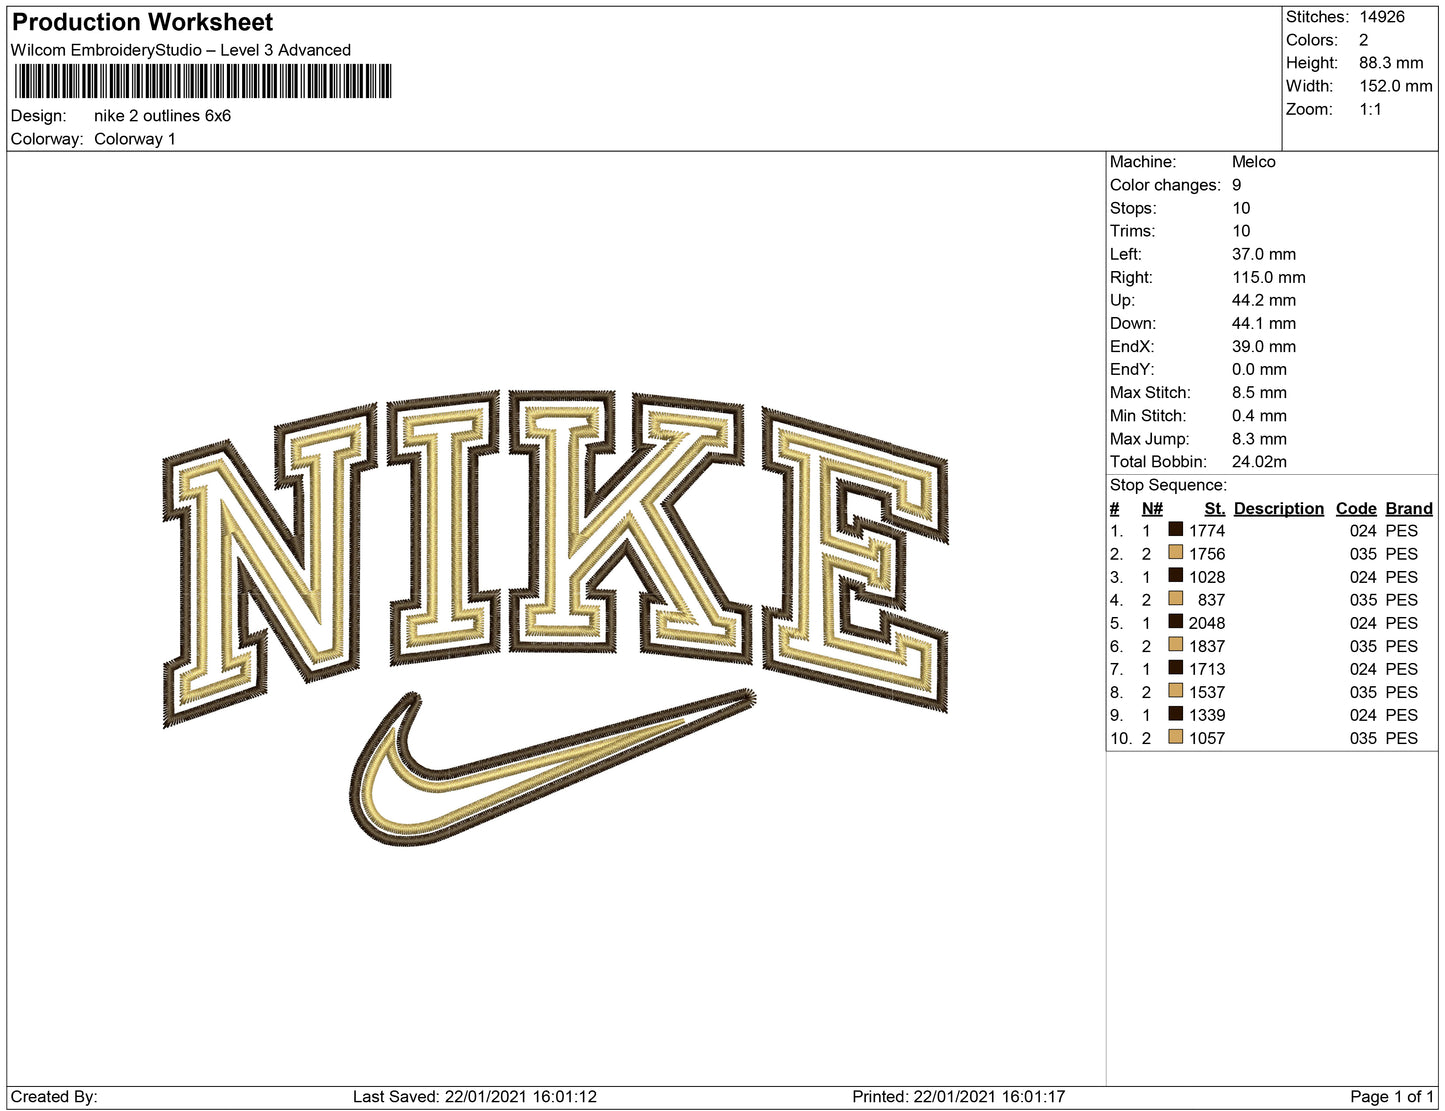The image size is (1445, 1111).
Task: Click stitch count 2048 in stop 5
Action: click(x=1207, y=623)
